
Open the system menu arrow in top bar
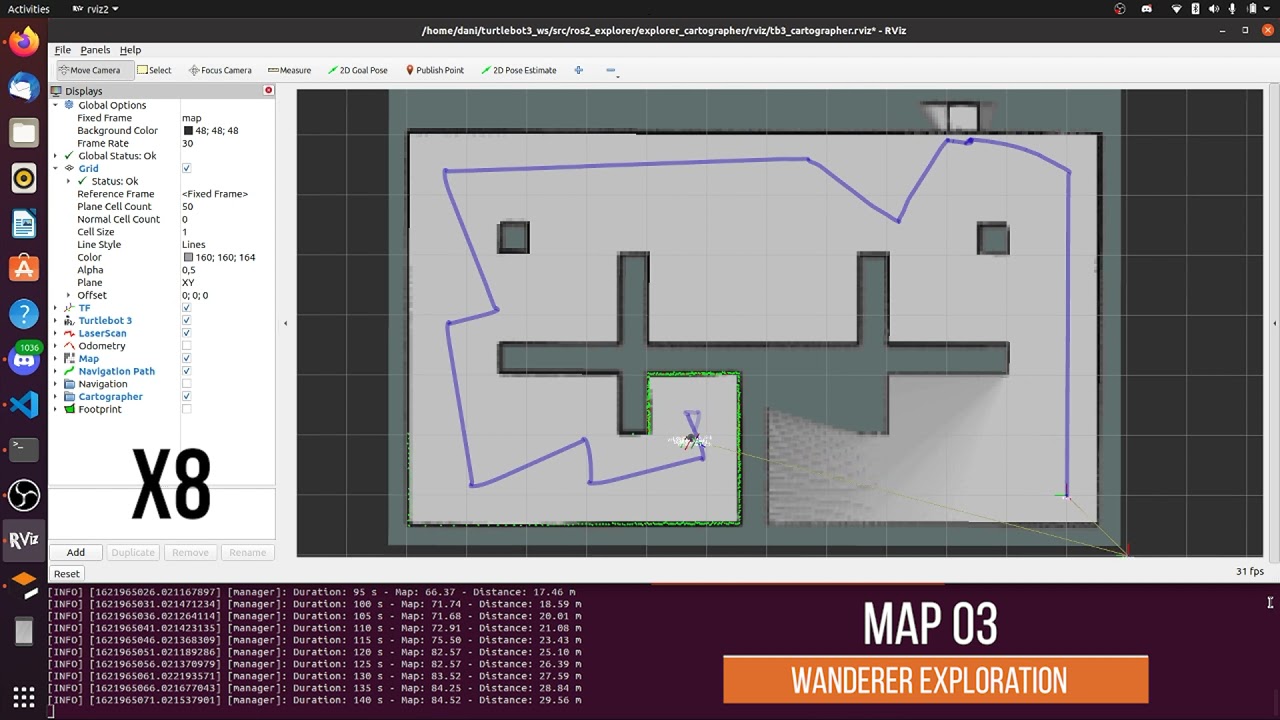[1269, 9]
